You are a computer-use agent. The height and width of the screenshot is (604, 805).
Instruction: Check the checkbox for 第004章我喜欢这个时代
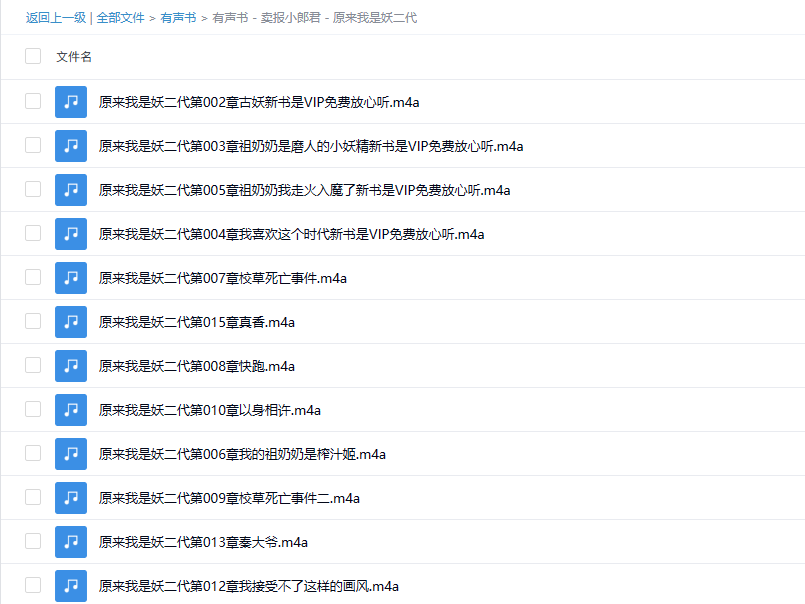pyautogui.click(x=33, y=233)
